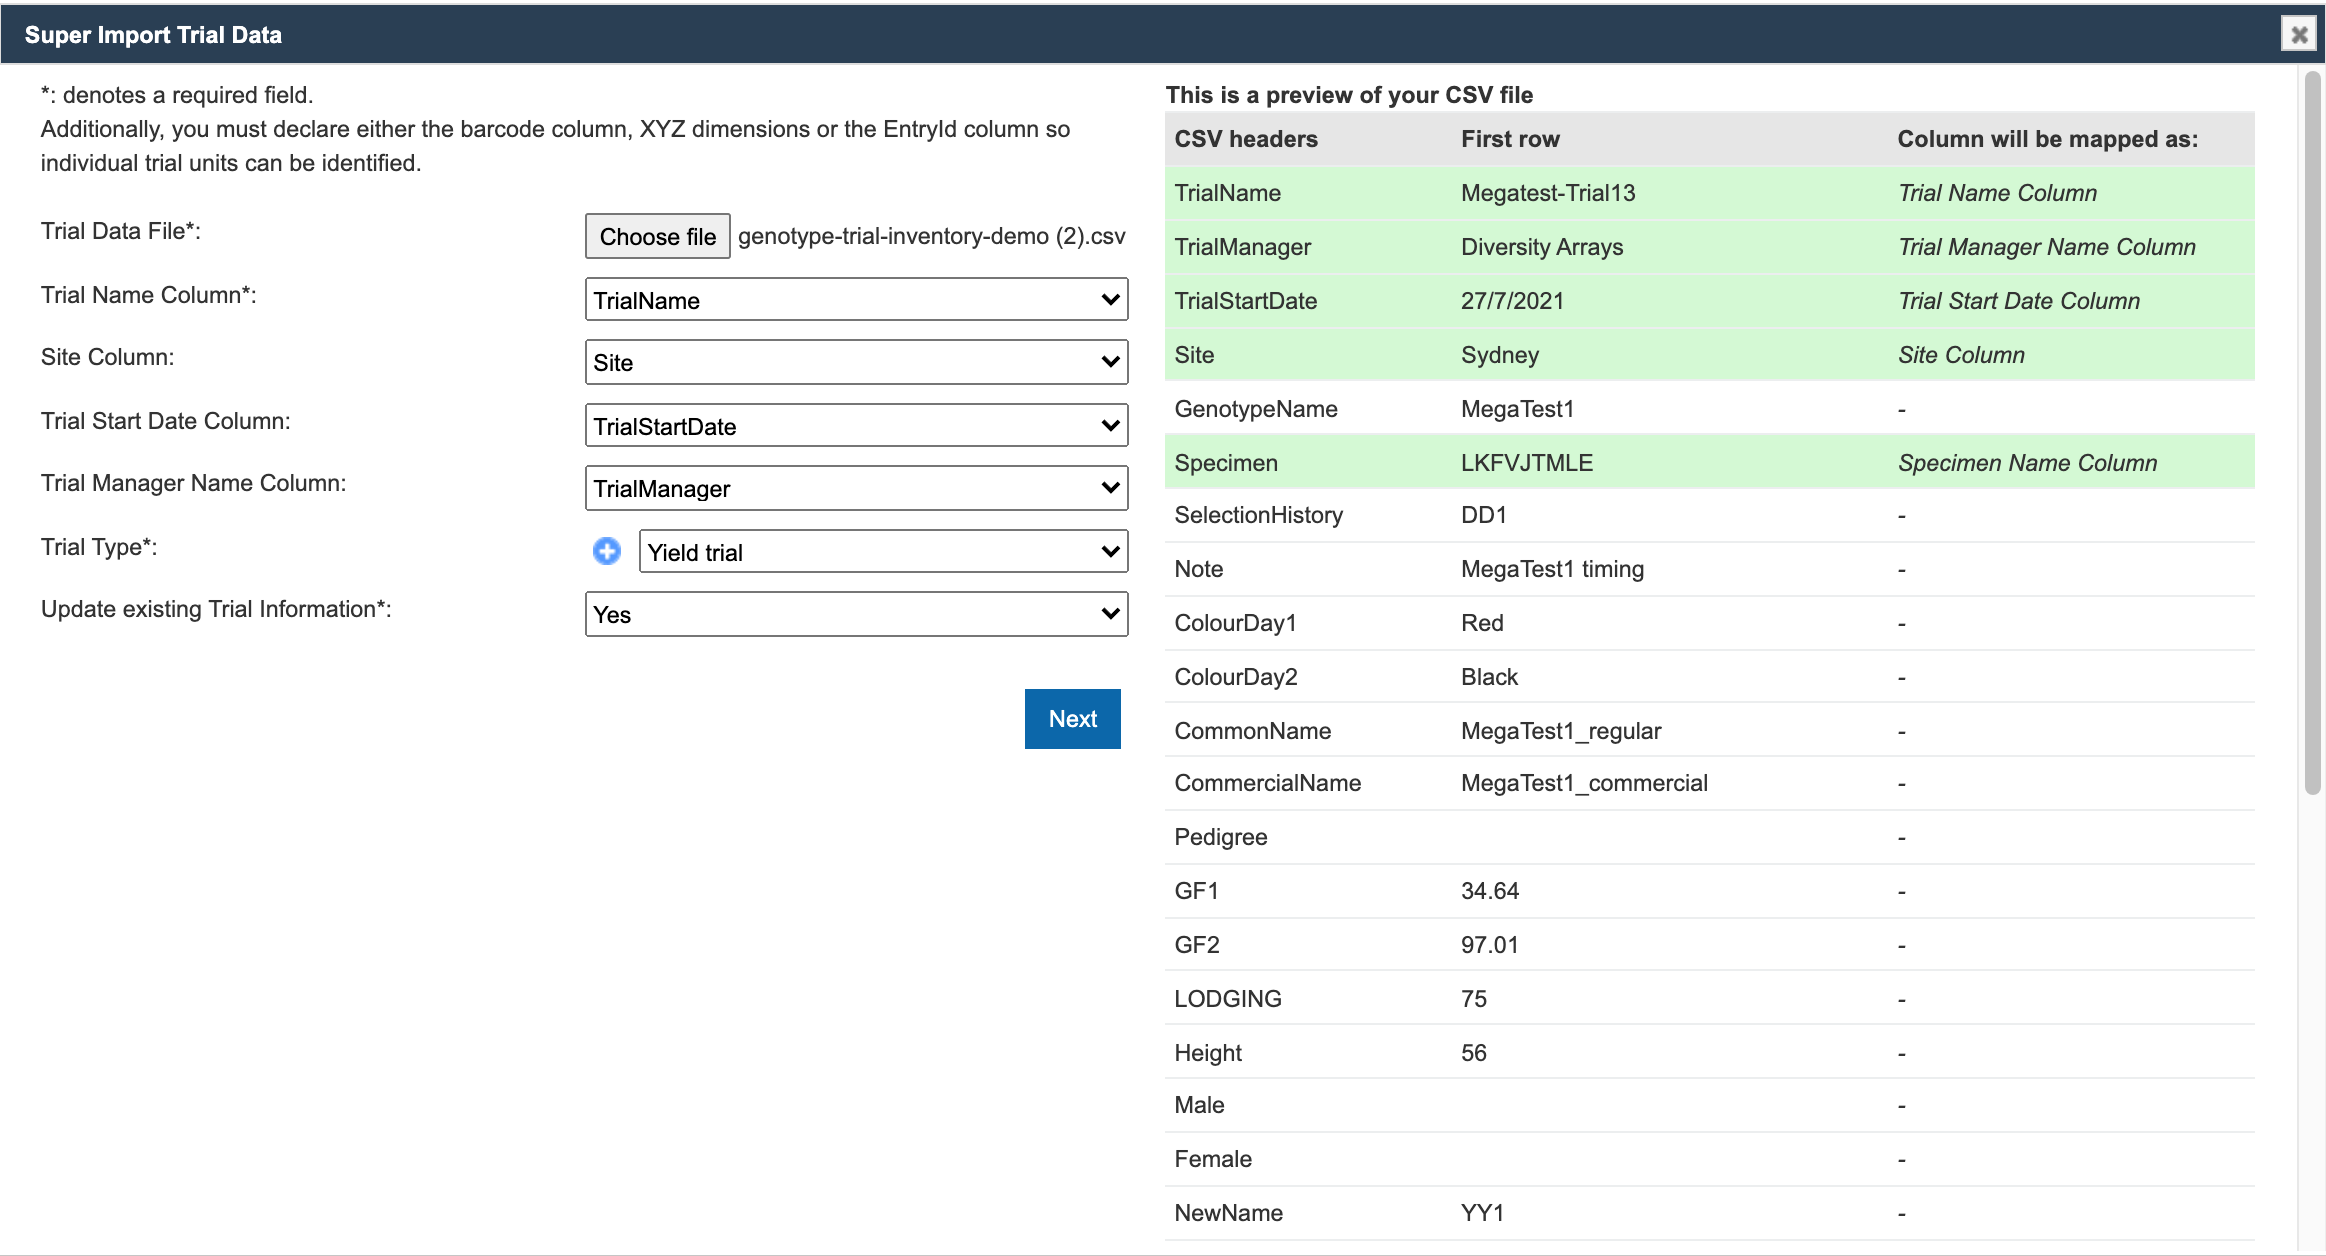Open the Trial Start Date Column dropdown
The height and width of the screenshot is (1256, 2326).
[855, 425]
